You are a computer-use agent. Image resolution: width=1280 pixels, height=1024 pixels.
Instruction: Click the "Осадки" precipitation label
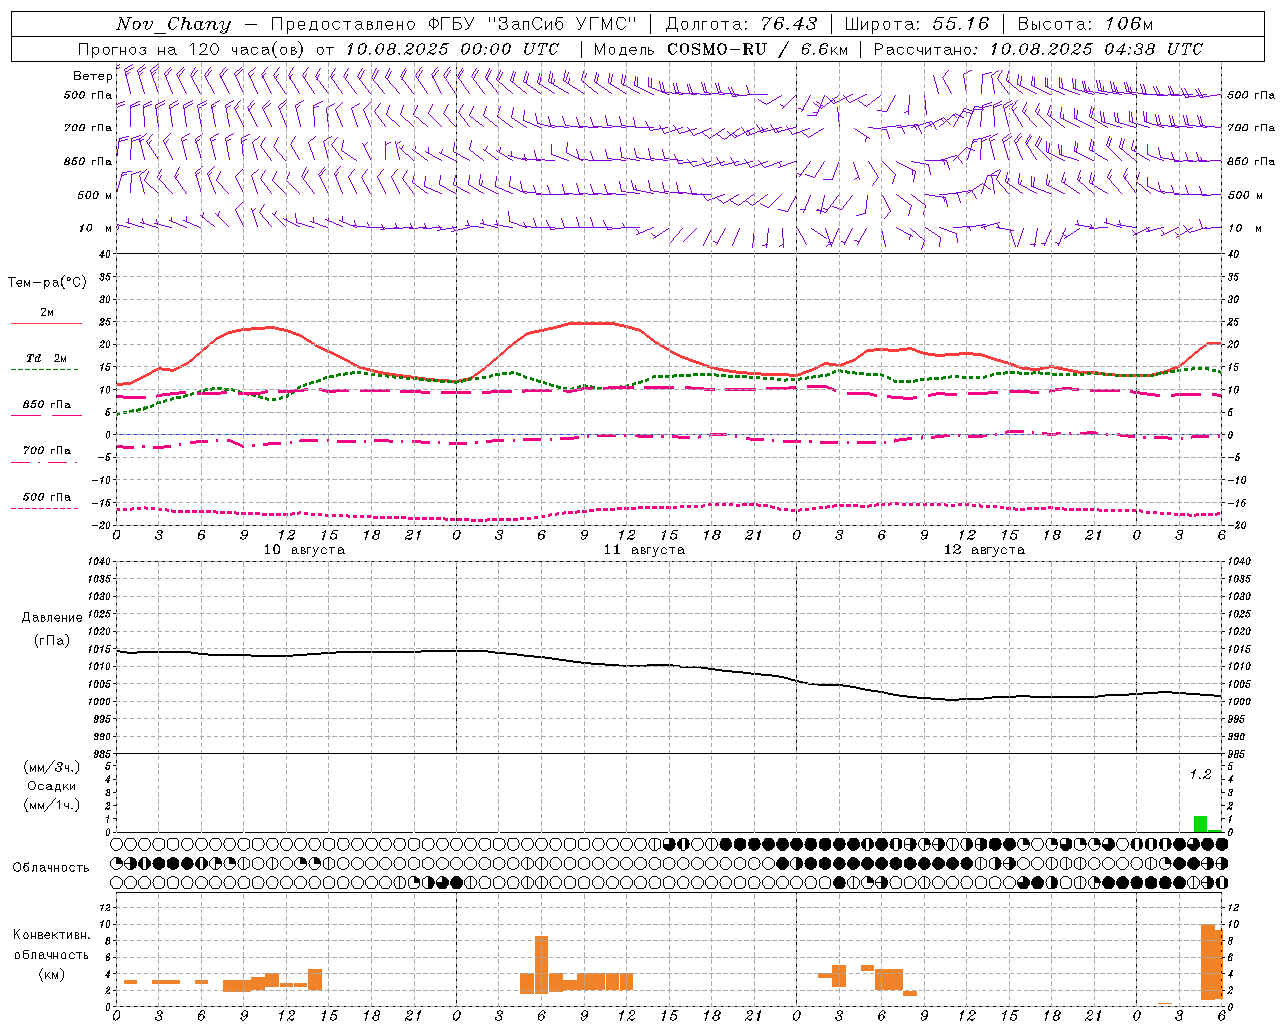tap(52, 786)
